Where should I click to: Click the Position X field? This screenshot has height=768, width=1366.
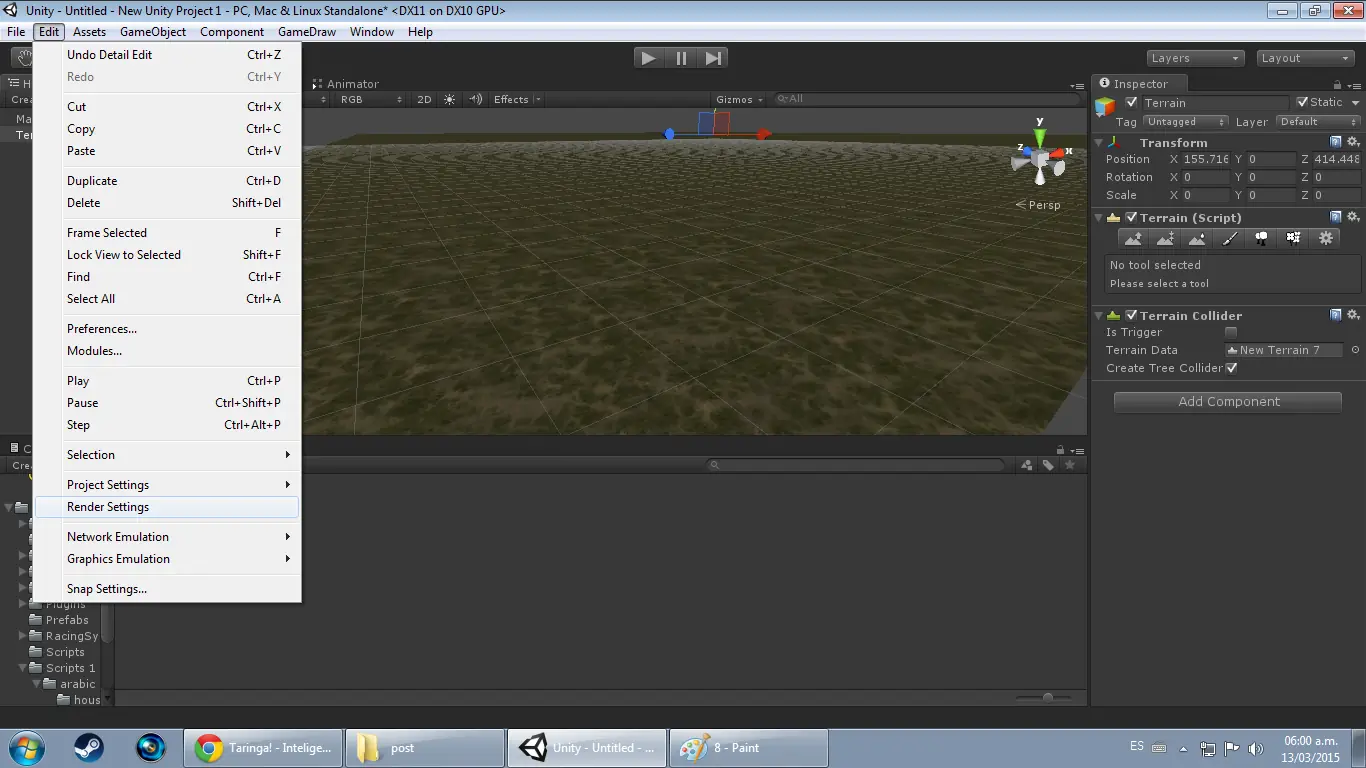click(x=1205, y=159)
